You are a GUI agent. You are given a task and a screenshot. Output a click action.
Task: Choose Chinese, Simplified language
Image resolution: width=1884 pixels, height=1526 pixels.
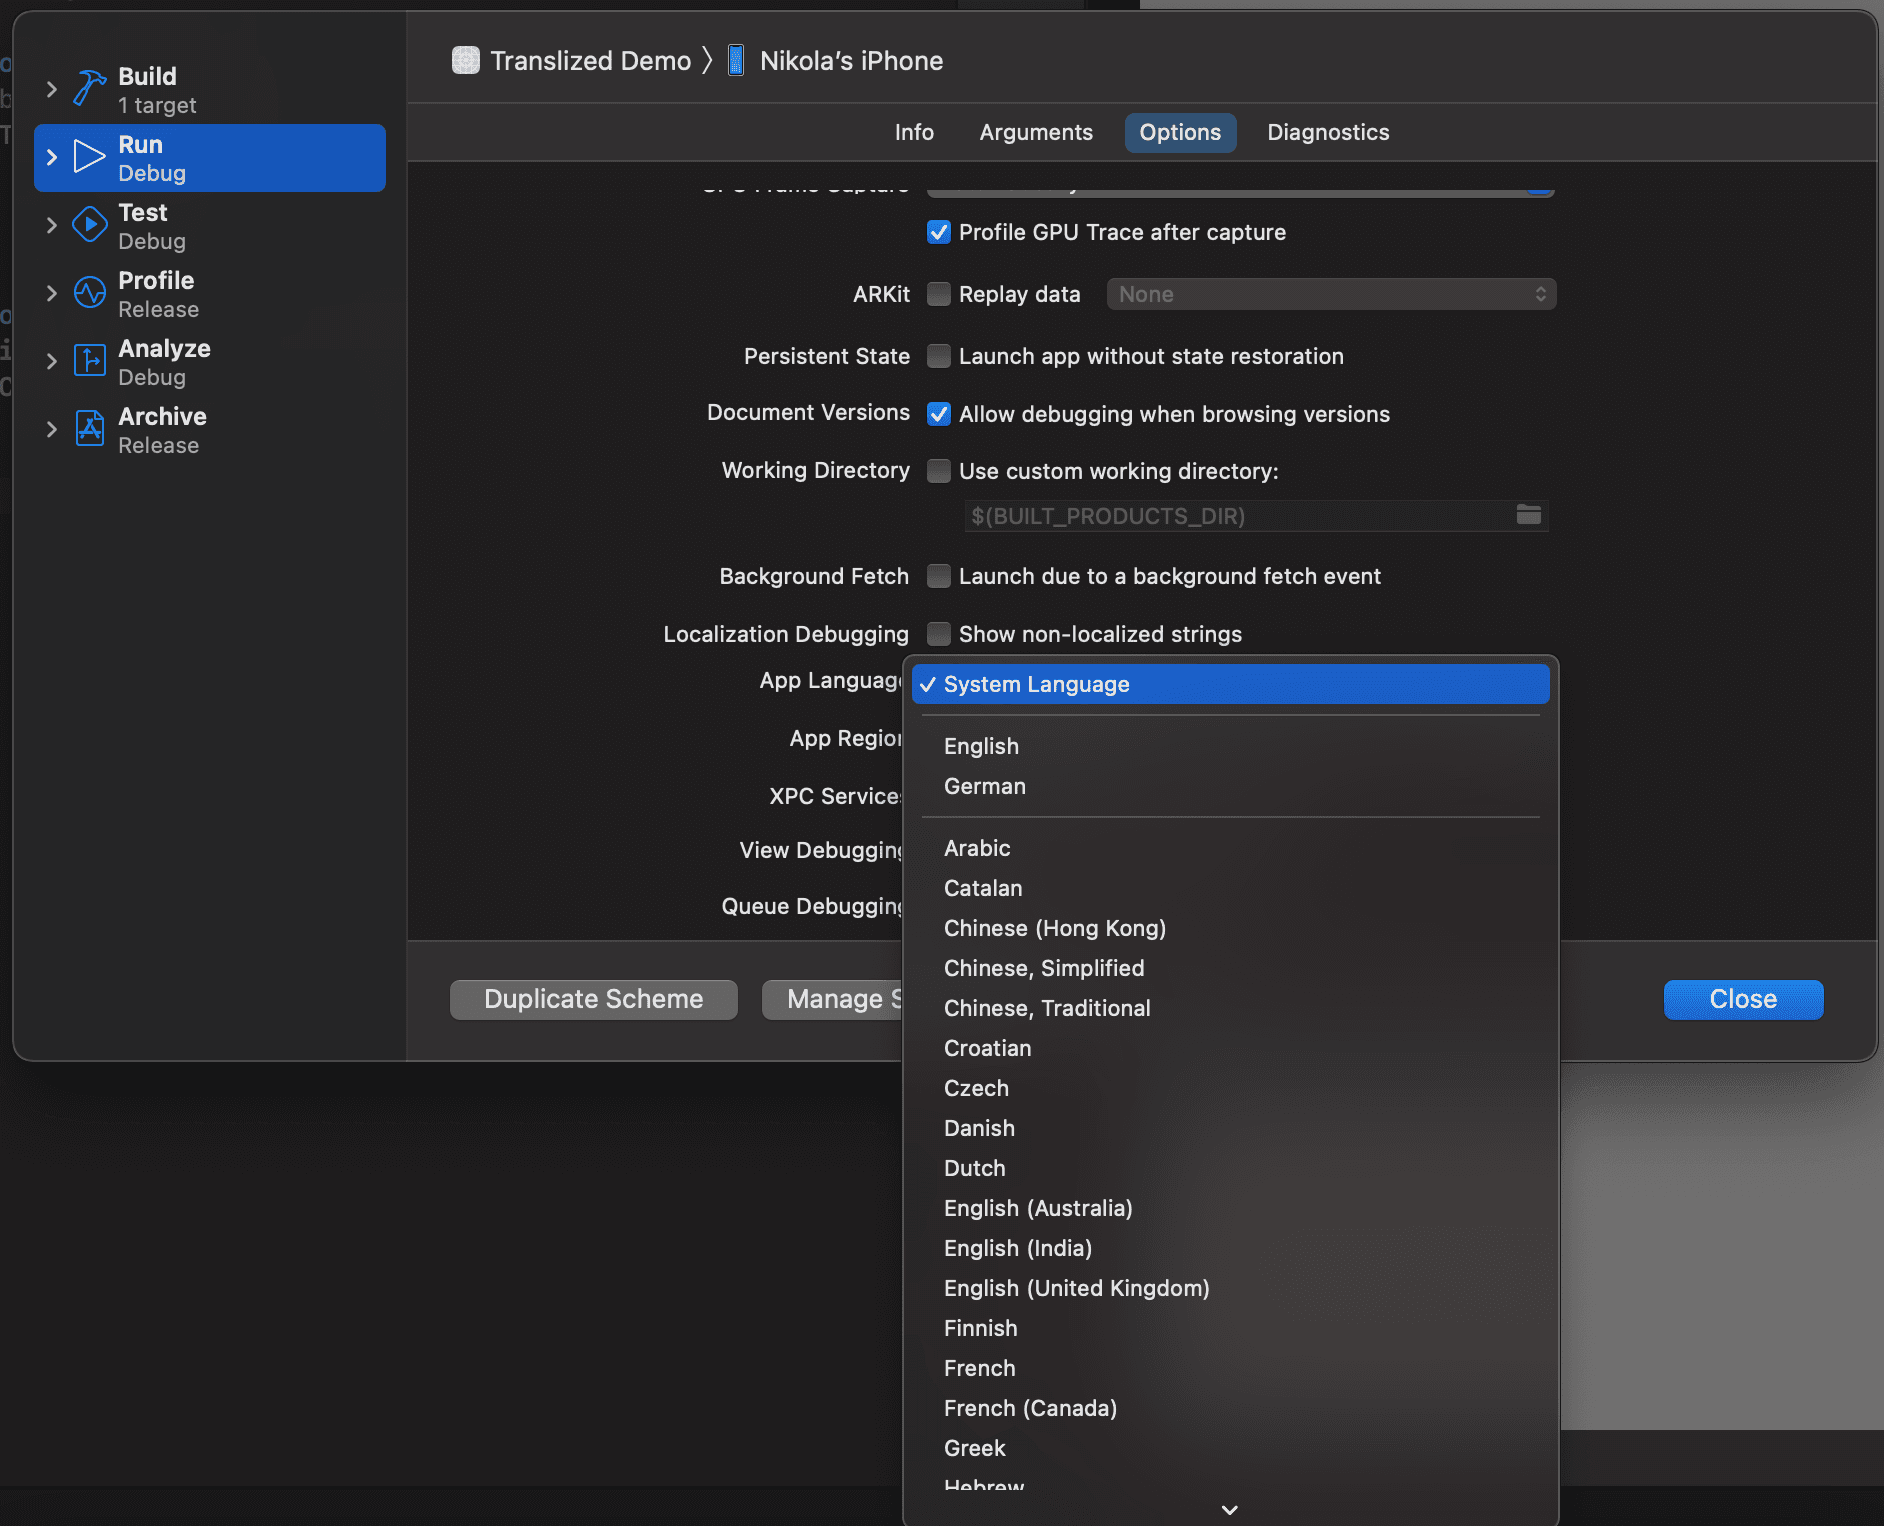pyautogui.click(x=1230, y=968)
